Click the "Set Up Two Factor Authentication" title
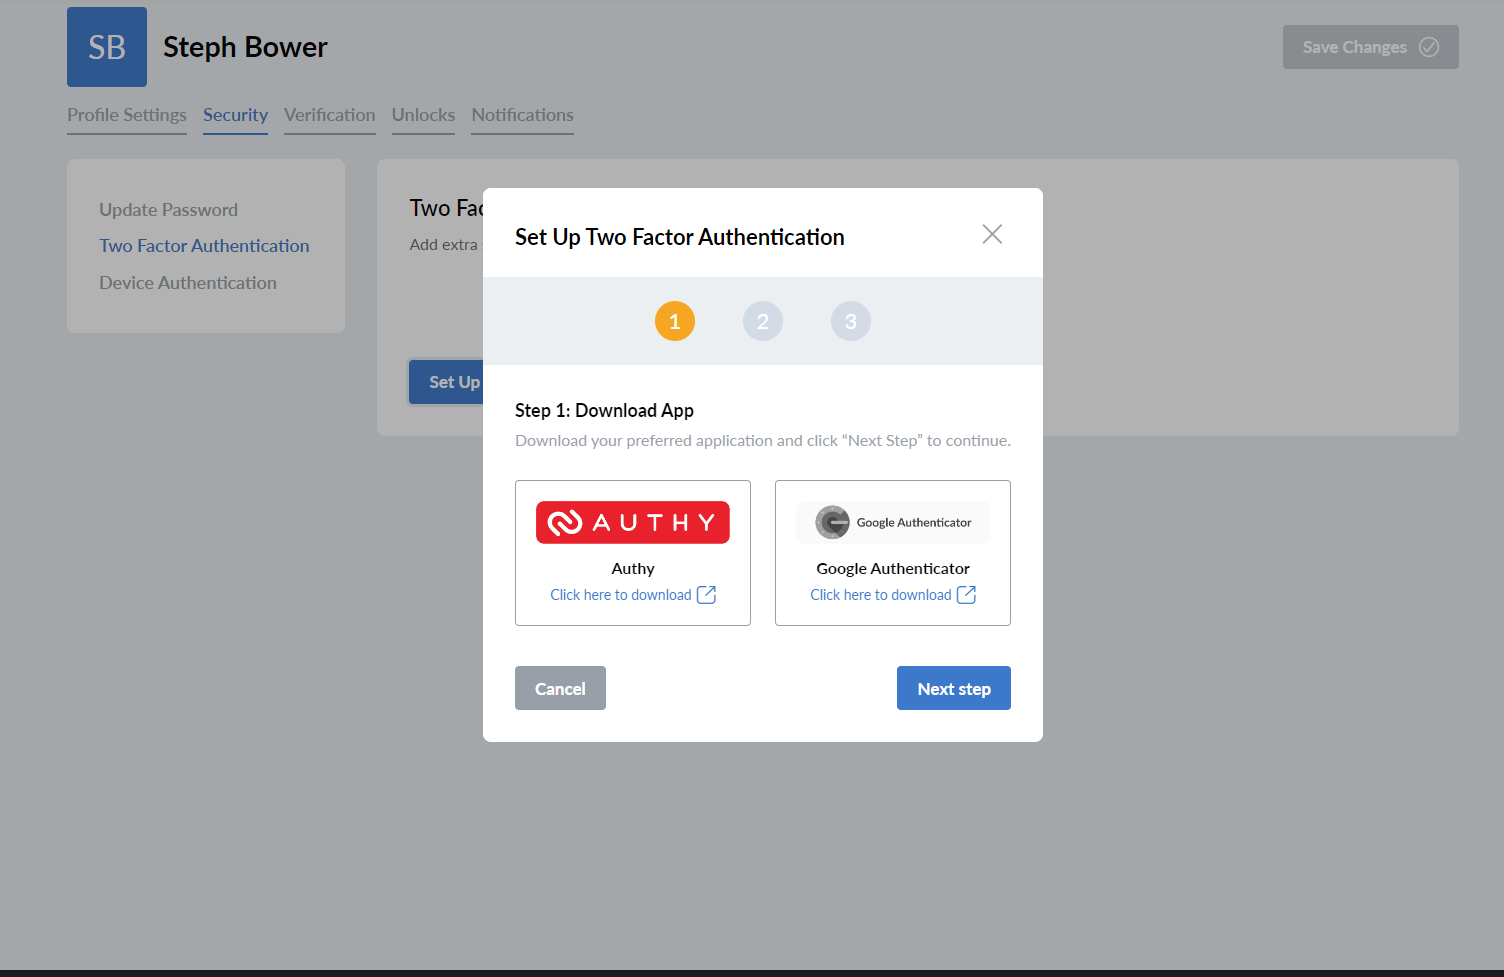 pyautogui.click(x=680, y=237)
